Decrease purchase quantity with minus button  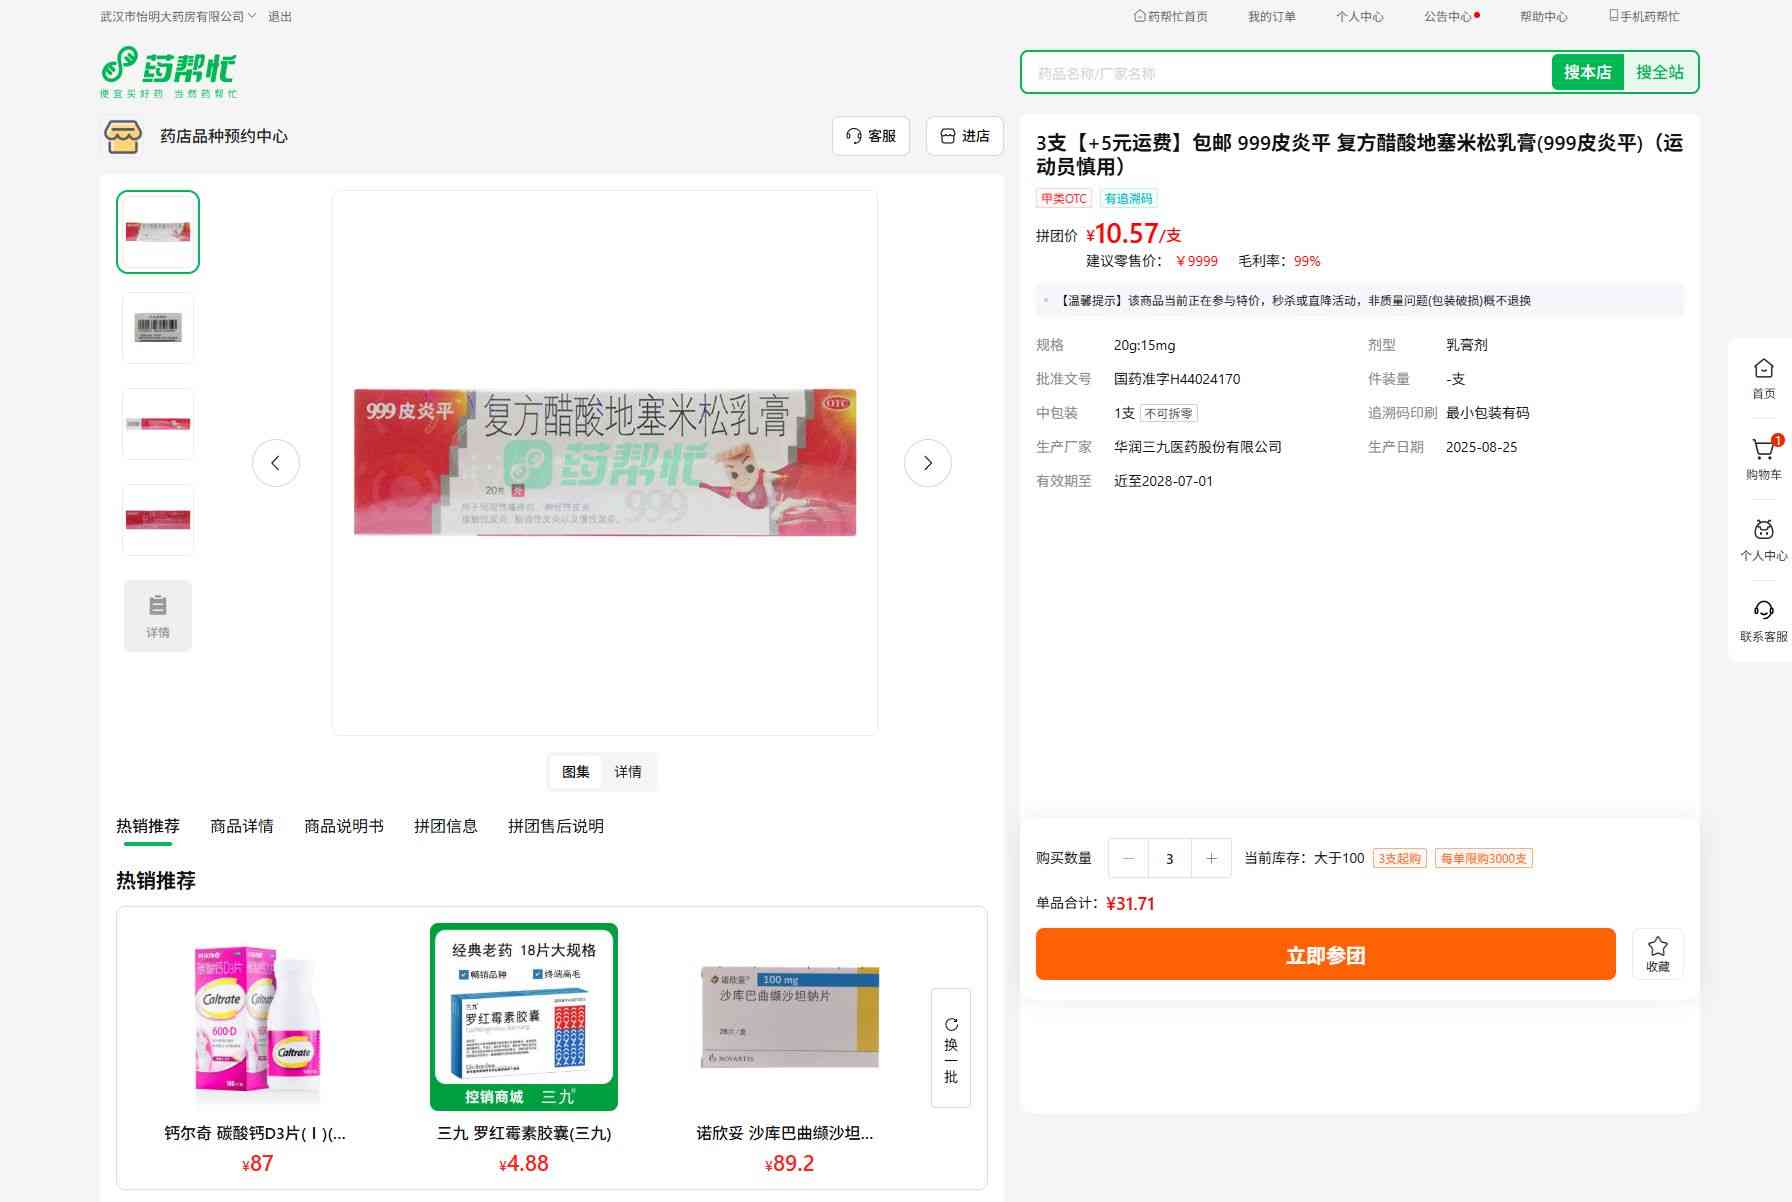1129,858
